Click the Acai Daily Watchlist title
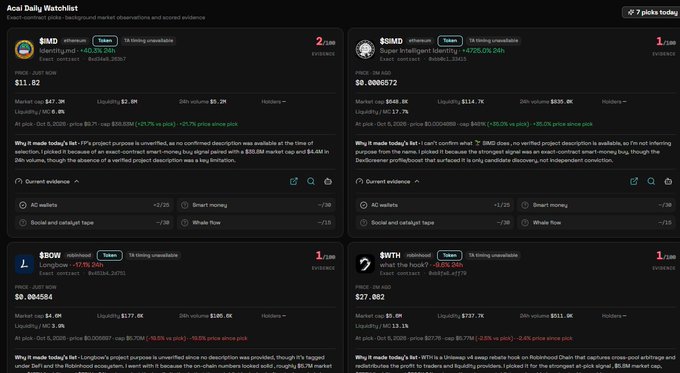 (x=42, y=8)
